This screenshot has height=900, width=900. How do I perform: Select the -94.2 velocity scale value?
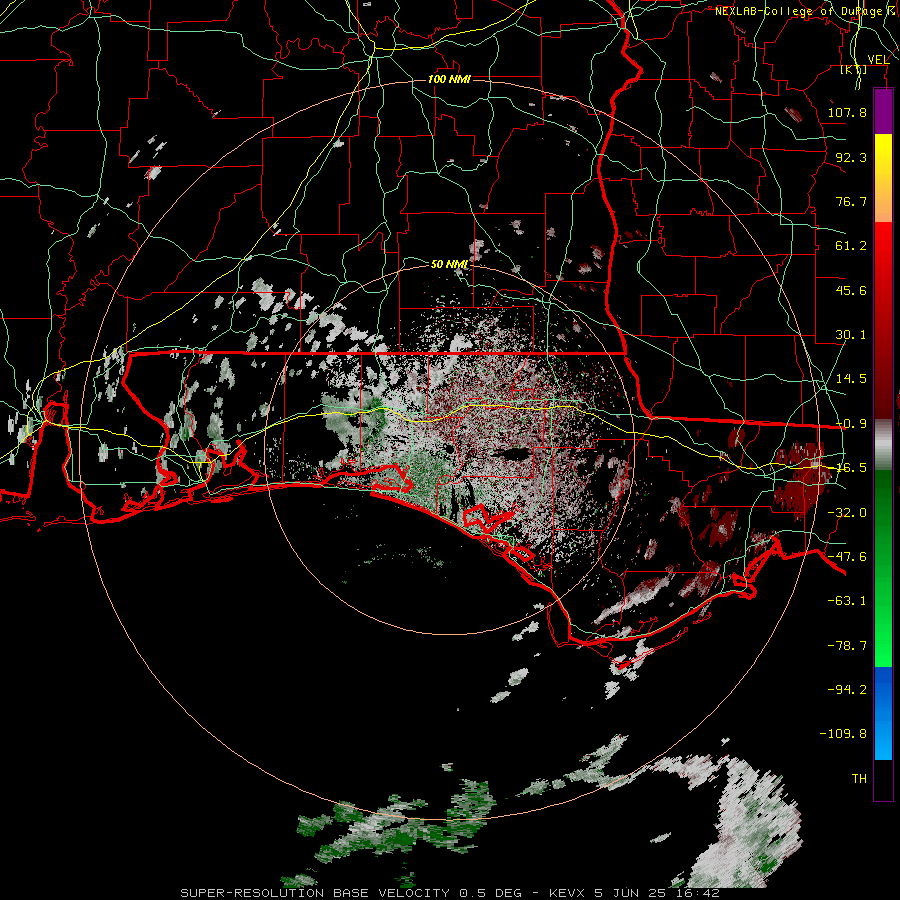pos(847,689)
